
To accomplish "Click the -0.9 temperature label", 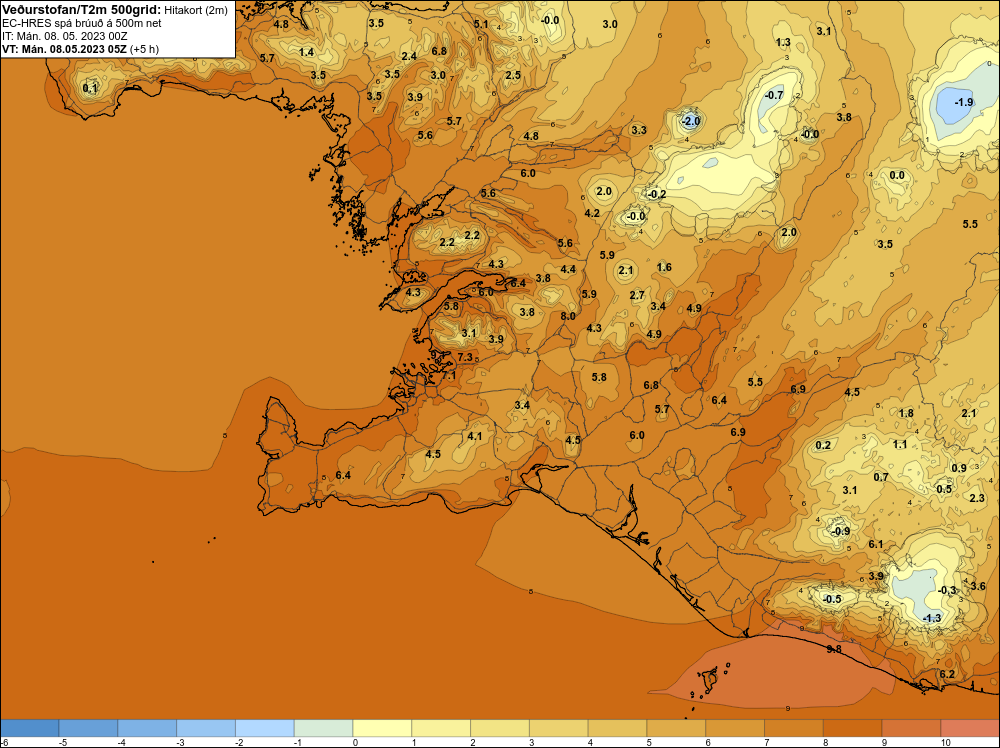I will [x=841, y=531].
